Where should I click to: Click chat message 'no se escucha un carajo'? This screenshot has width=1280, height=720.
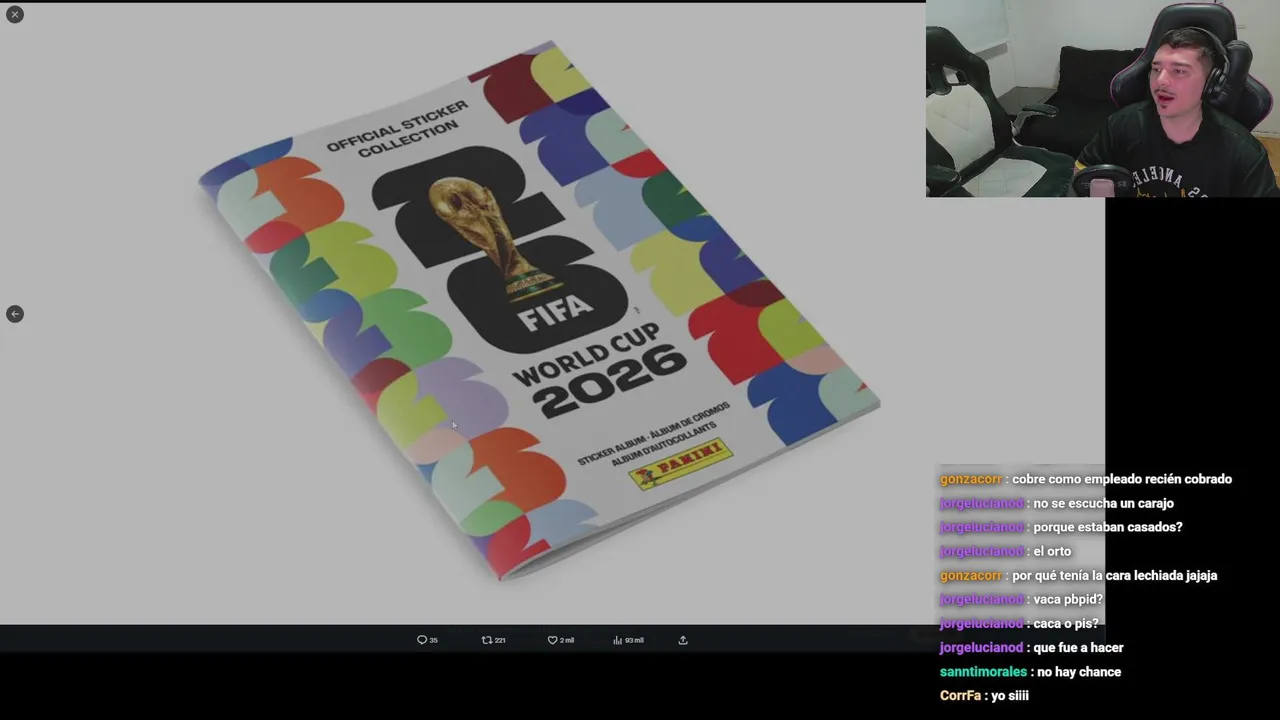pyautogui.click(x=1103, y=503)
